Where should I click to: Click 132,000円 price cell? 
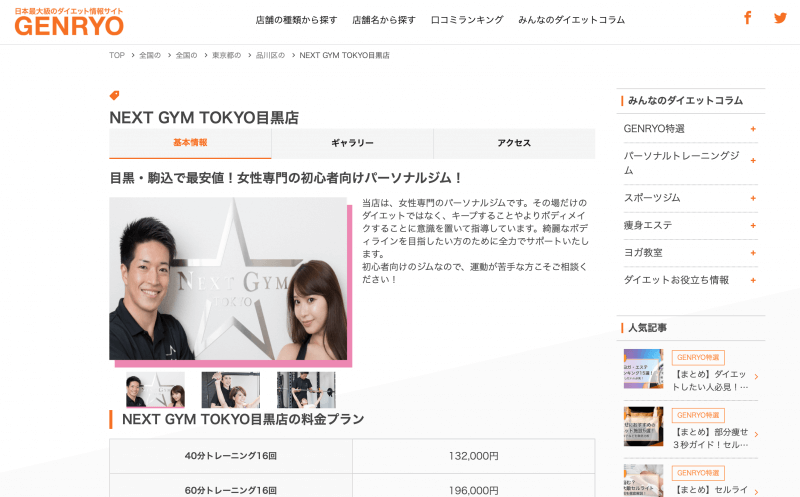point(473,456)
